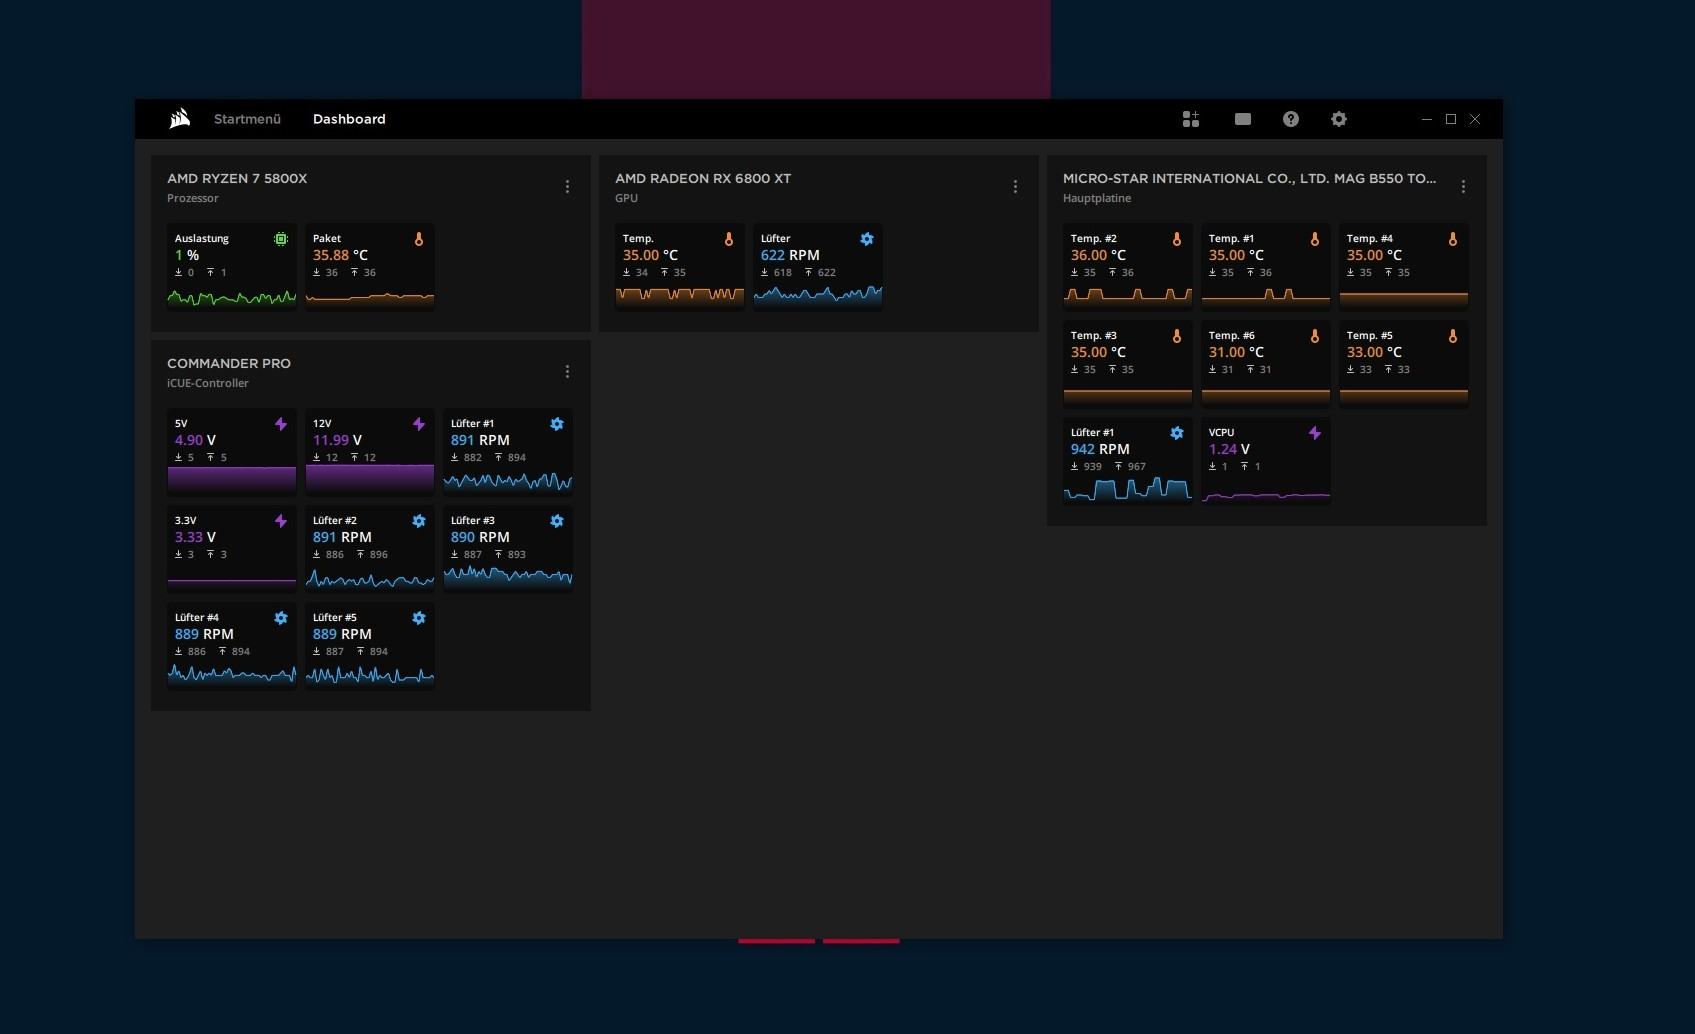1695x1034 pixels.
Task: Click thermometer icon on Temp. #2
Action: (x=1177, y=239)
